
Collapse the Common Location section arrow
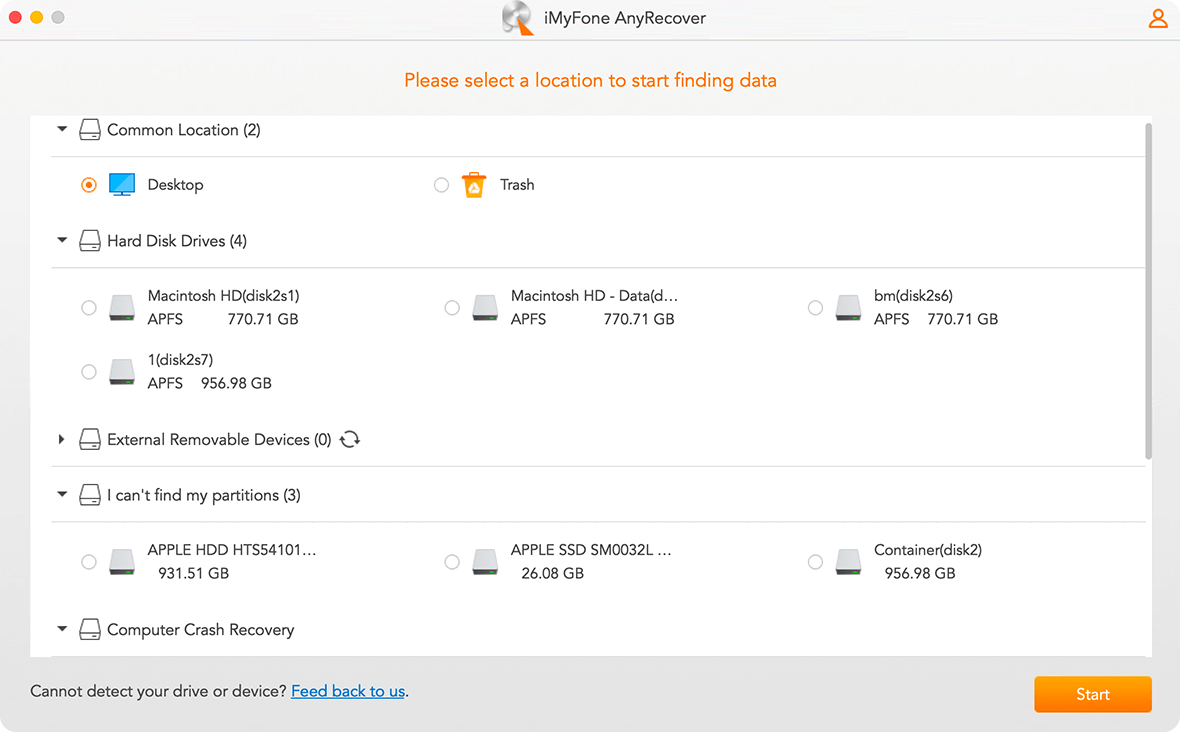point(62,129)
